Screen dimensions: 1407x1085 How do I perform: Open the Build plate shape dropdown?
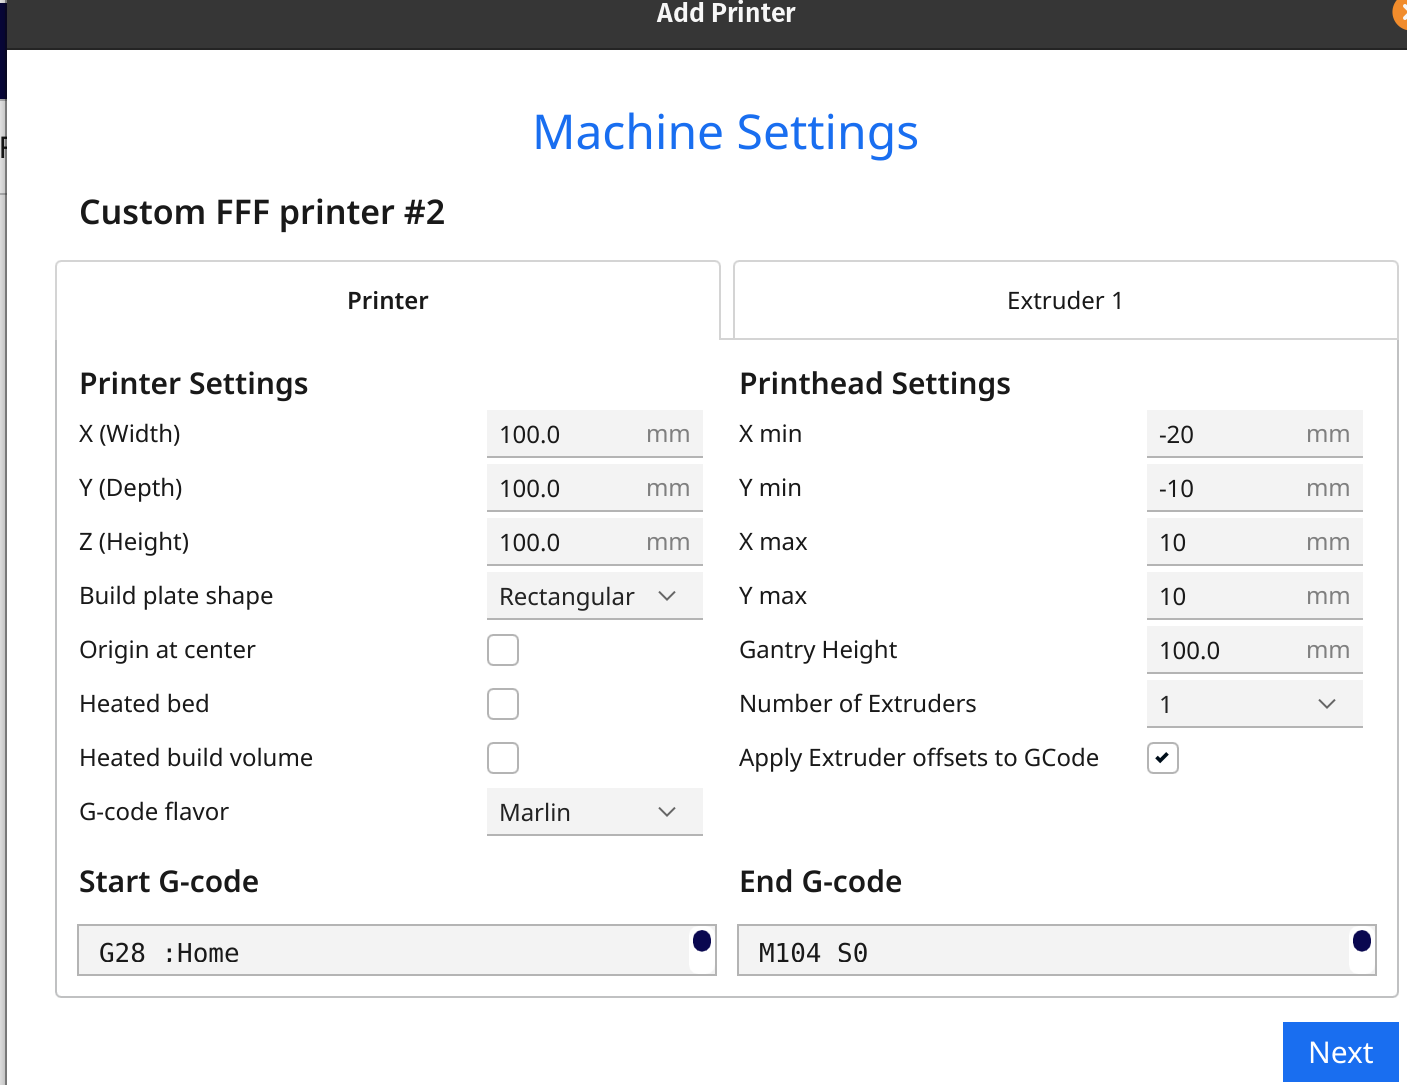594,595
